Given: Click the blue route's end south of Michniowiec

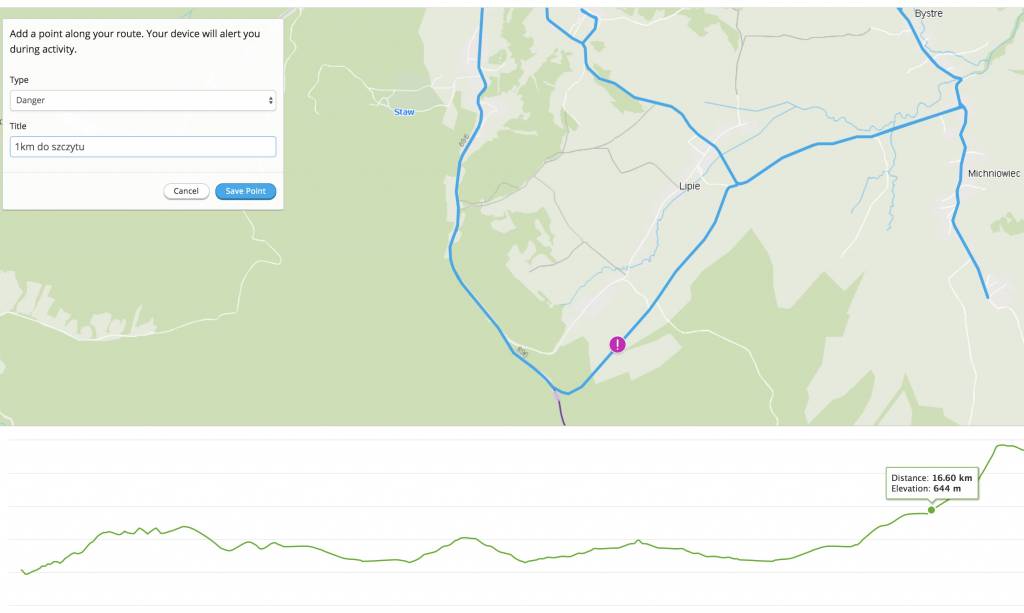Looking at the screenshot, I should click(987, 297).
